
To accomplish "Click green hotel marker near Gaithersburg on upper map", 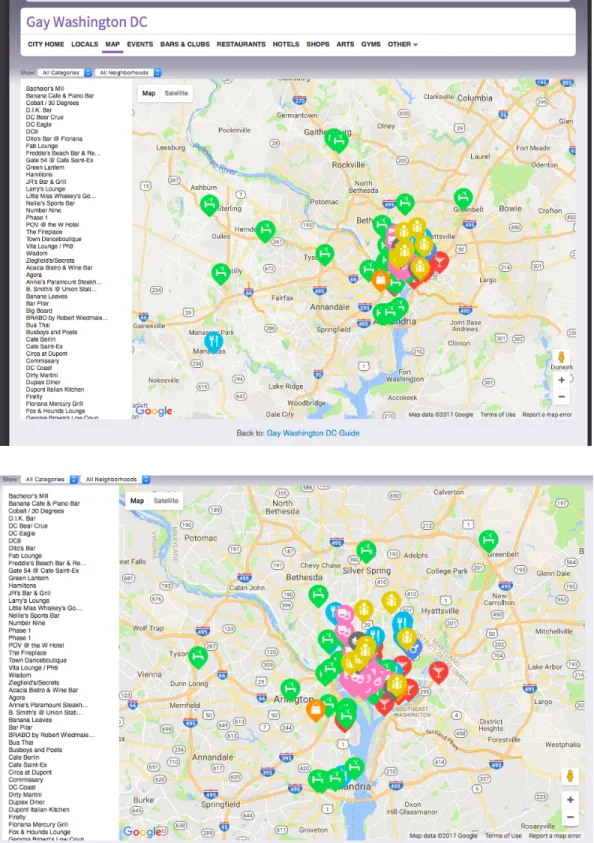I will 337,140.
